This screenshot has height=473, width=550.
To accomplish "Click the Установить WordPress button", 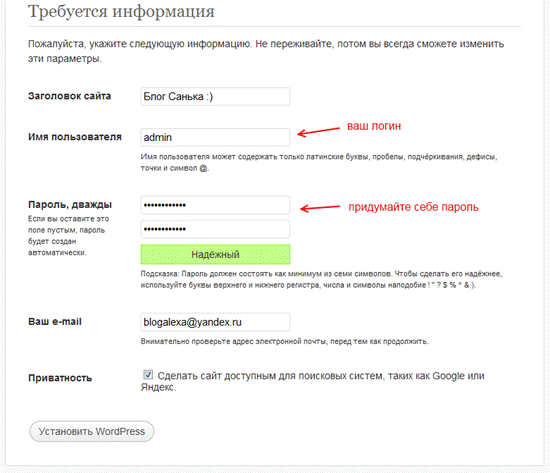I will pos(92,432).
